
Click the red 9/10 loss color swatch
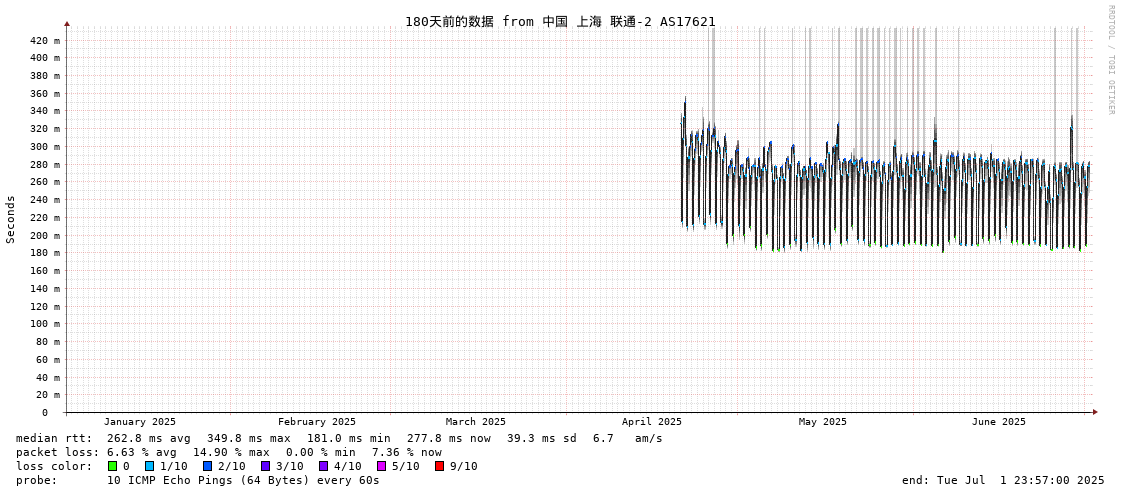point(439,466)
